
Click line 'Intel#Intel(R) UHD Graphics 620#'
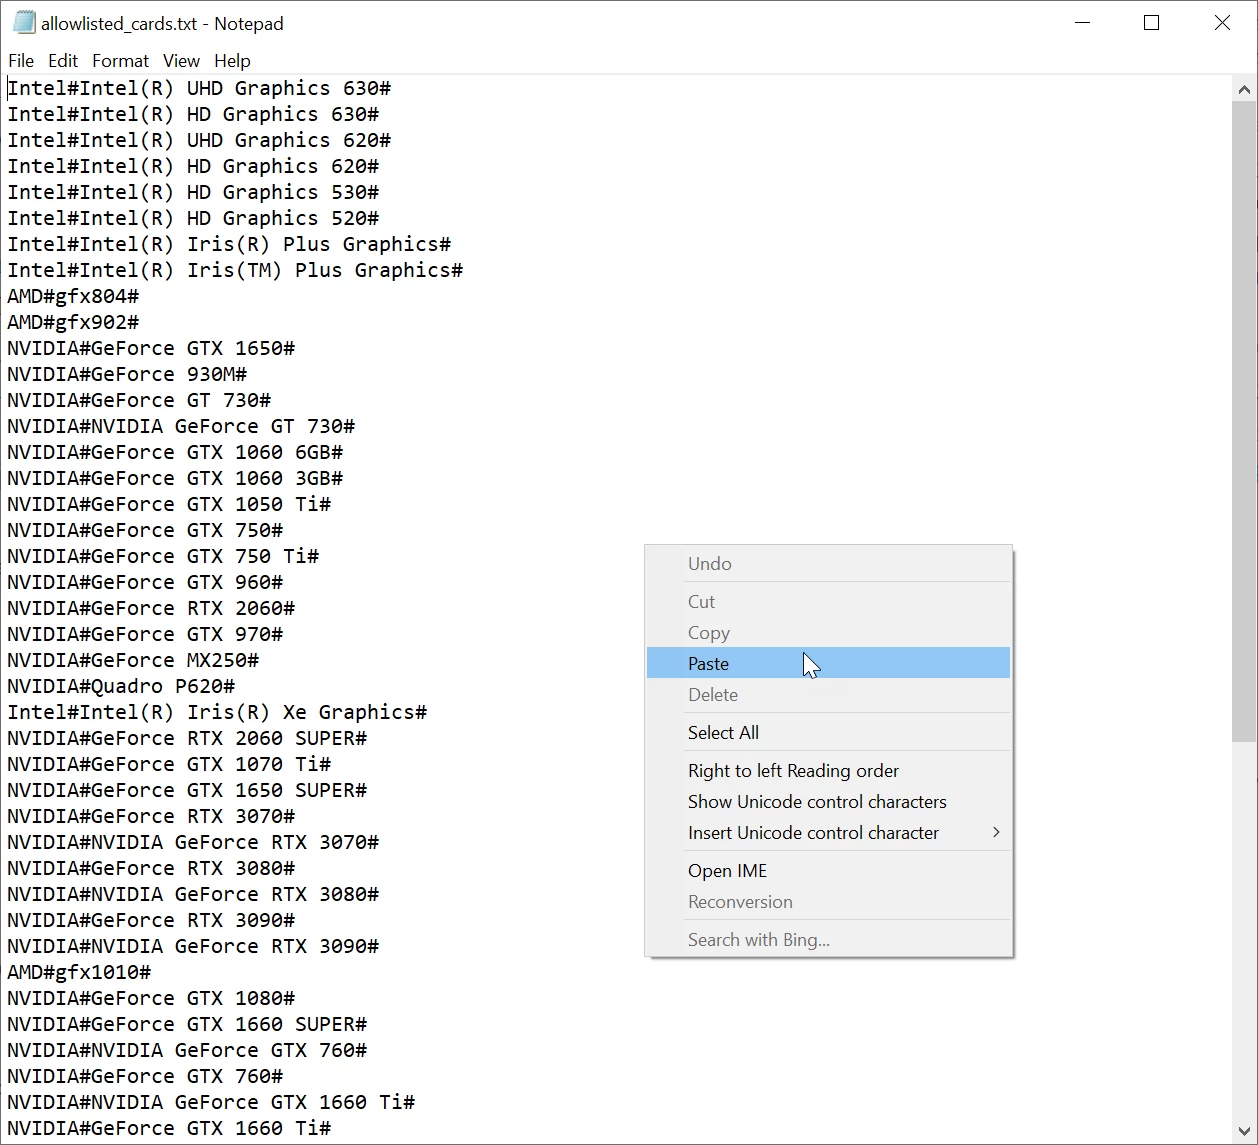point(199,140)
